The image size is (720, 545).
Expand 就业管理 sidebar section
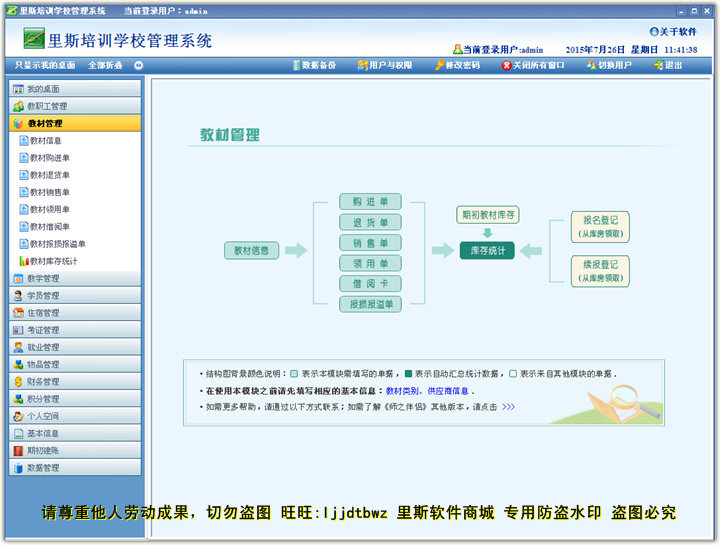click(75, 347)
